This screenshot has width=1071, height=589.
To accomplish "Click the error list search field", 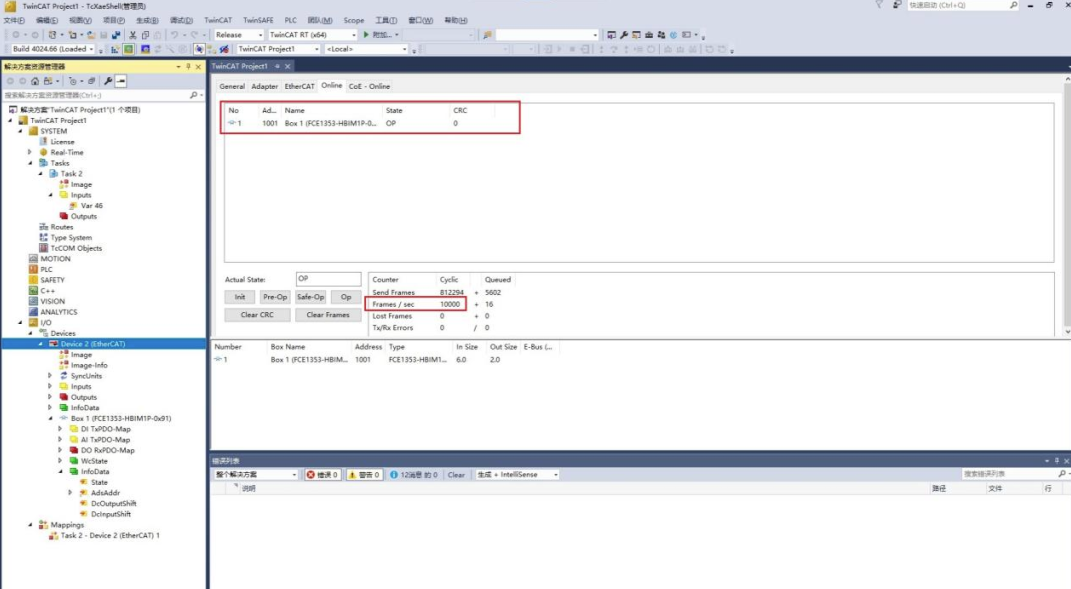I will pos(1010,474).
